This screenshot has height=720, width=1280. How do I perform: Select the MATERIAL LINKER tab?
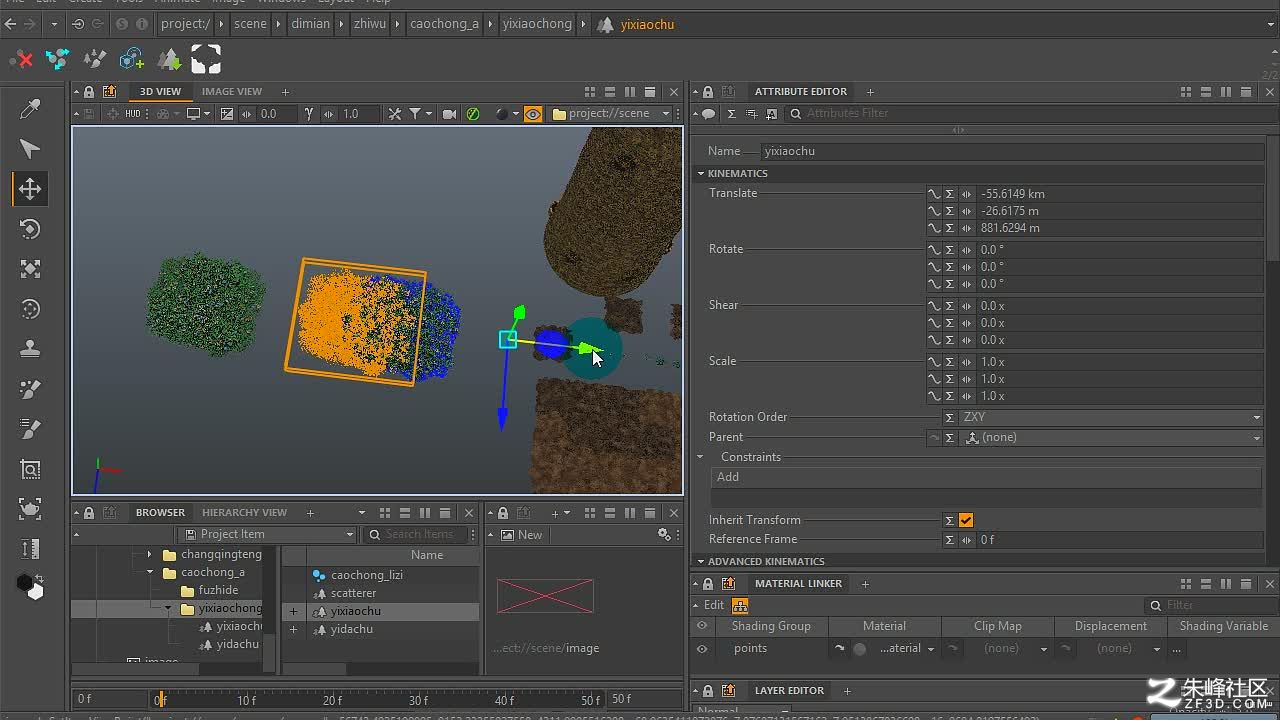[x=799, y=584]
